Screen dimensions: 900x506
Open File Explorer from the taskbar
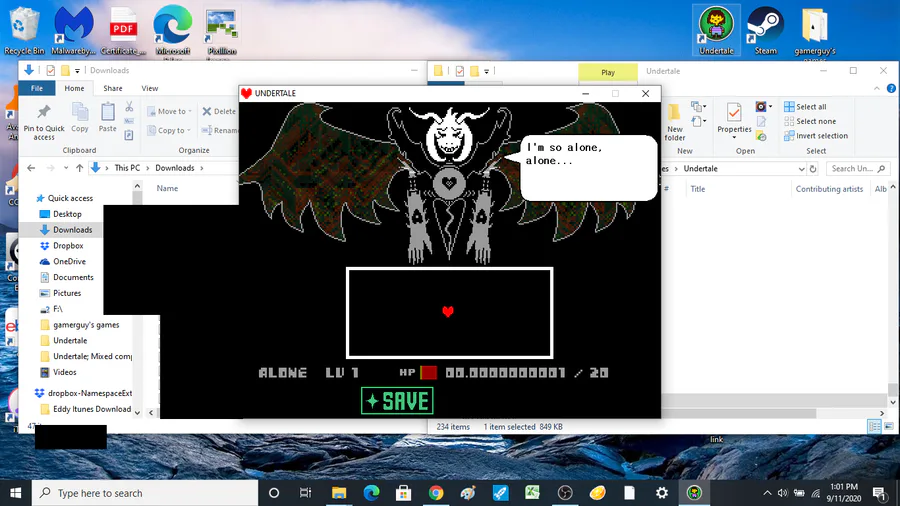[x=339, y=493]
